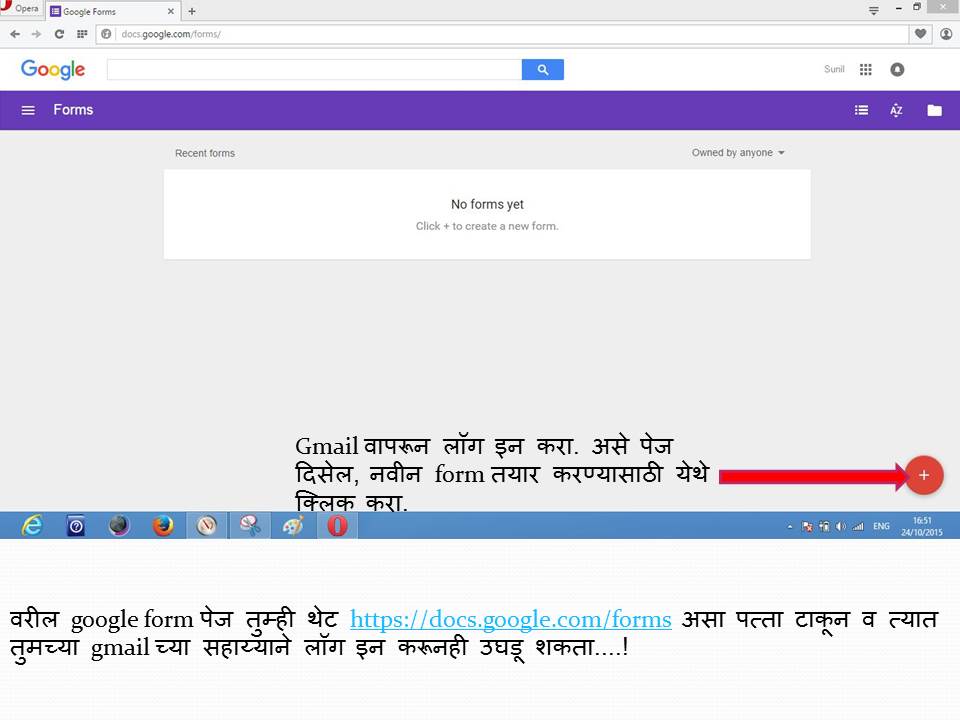The height and width of the screenshot is (720, 960).
Task: Open the Paint taskbar icon
Action: coord(293,525)
